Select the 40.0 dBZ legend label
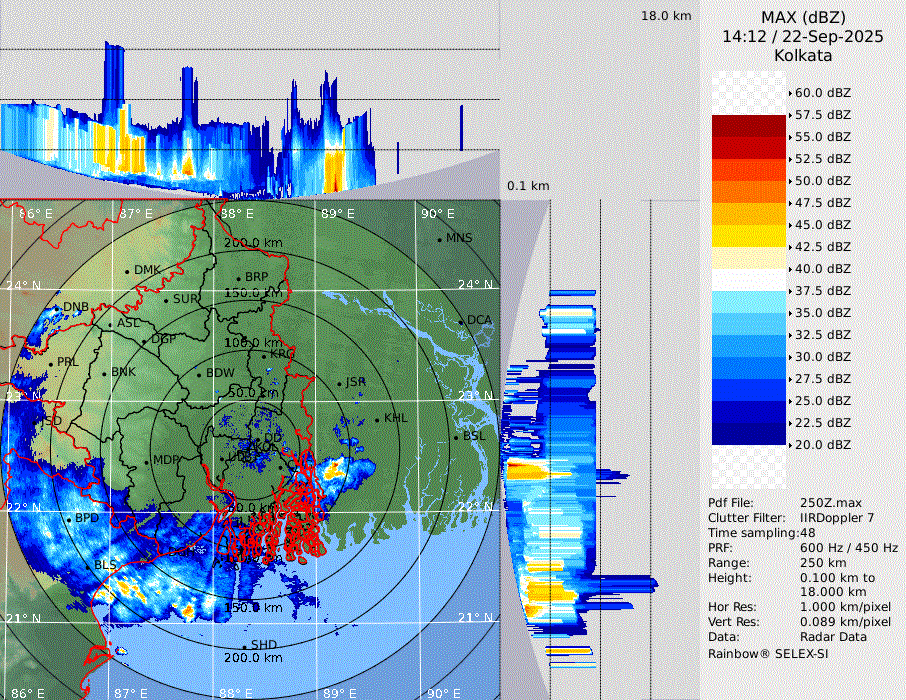This screenshot has height=700, width=906. pos(822,268)
